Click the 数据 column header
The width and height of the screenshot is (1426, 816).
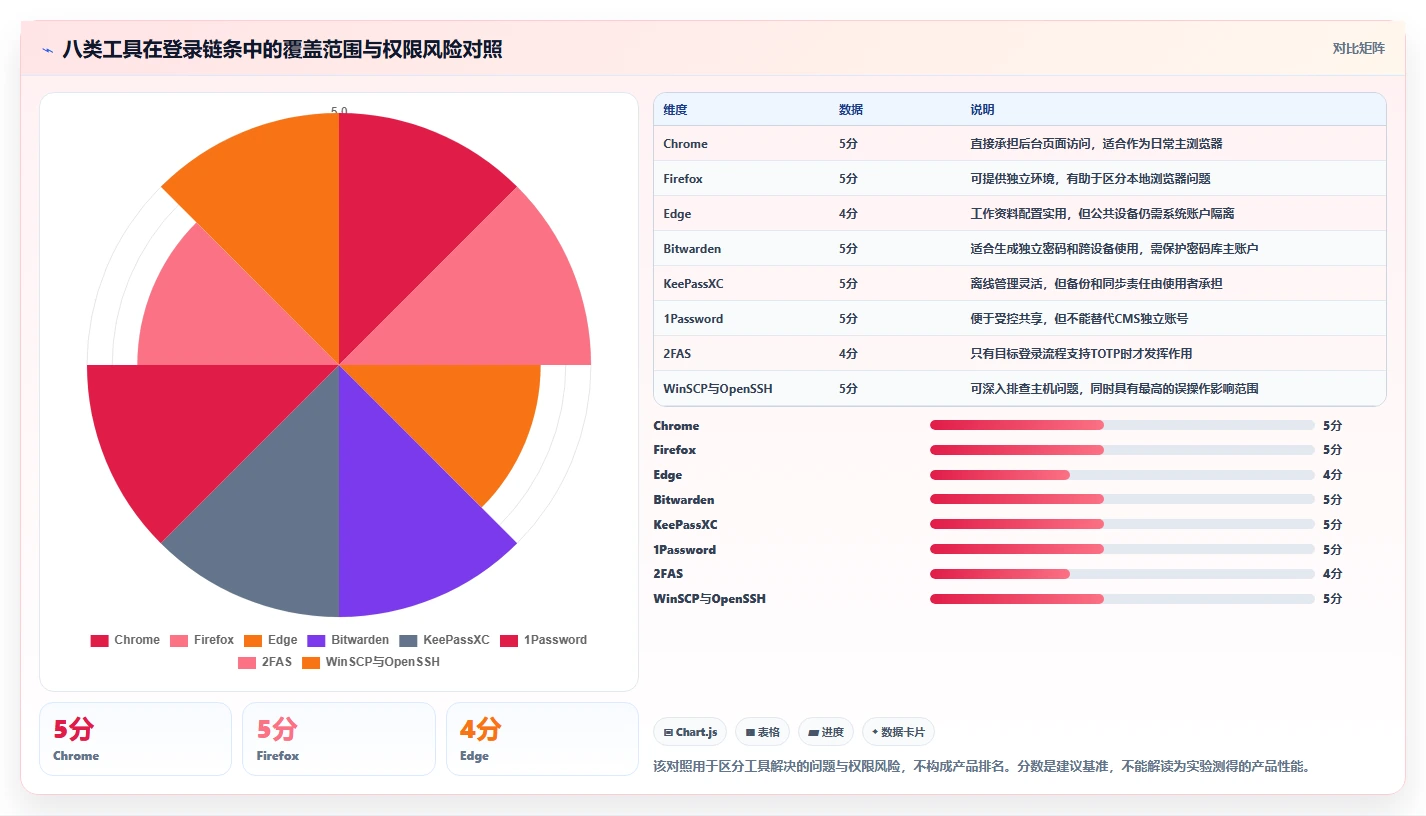pos(851,110)
